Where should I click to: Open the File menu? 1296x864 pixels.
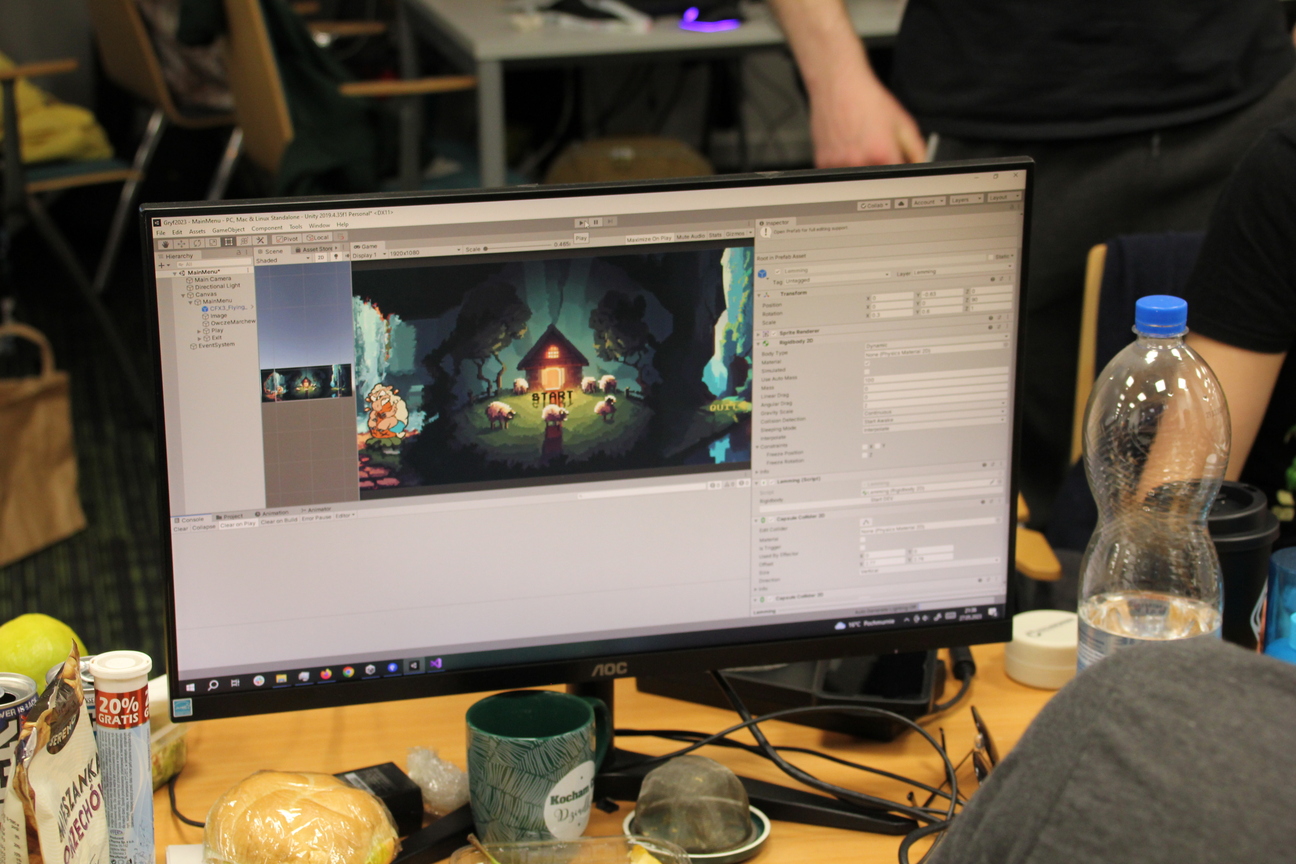[x=161, y=232]
